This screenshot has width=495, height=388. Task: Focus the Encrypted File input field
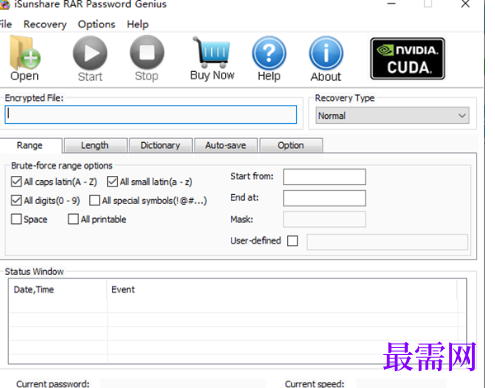(x=151, y=115)
